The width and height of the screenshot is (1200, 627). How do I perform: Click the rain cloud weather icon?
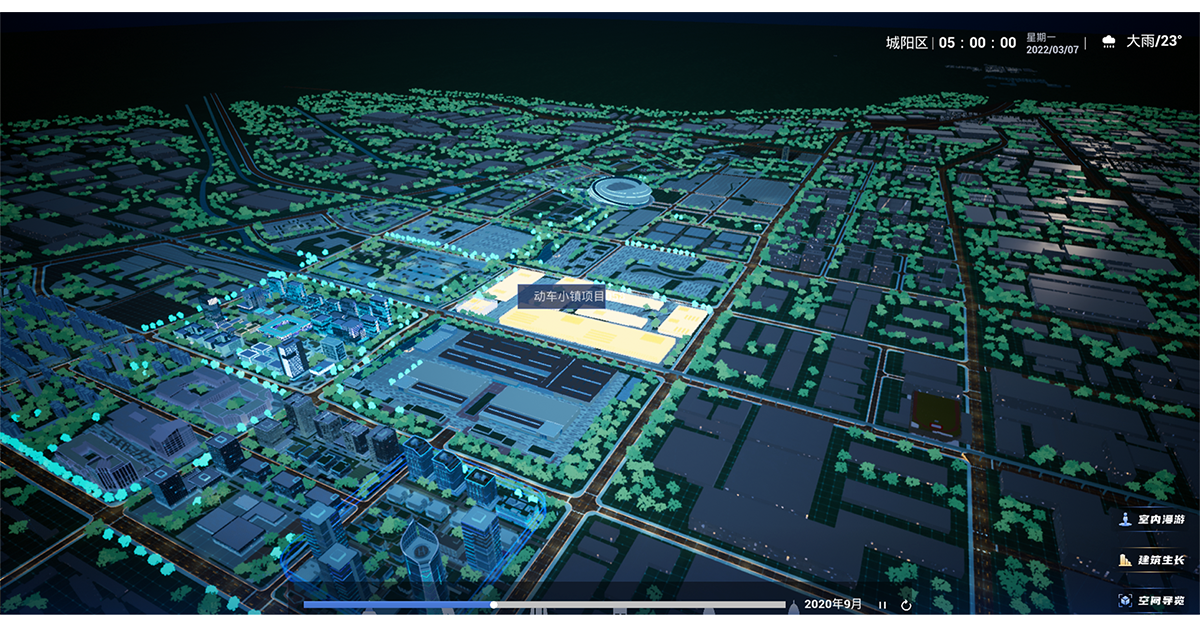[x=1108, y=42]
